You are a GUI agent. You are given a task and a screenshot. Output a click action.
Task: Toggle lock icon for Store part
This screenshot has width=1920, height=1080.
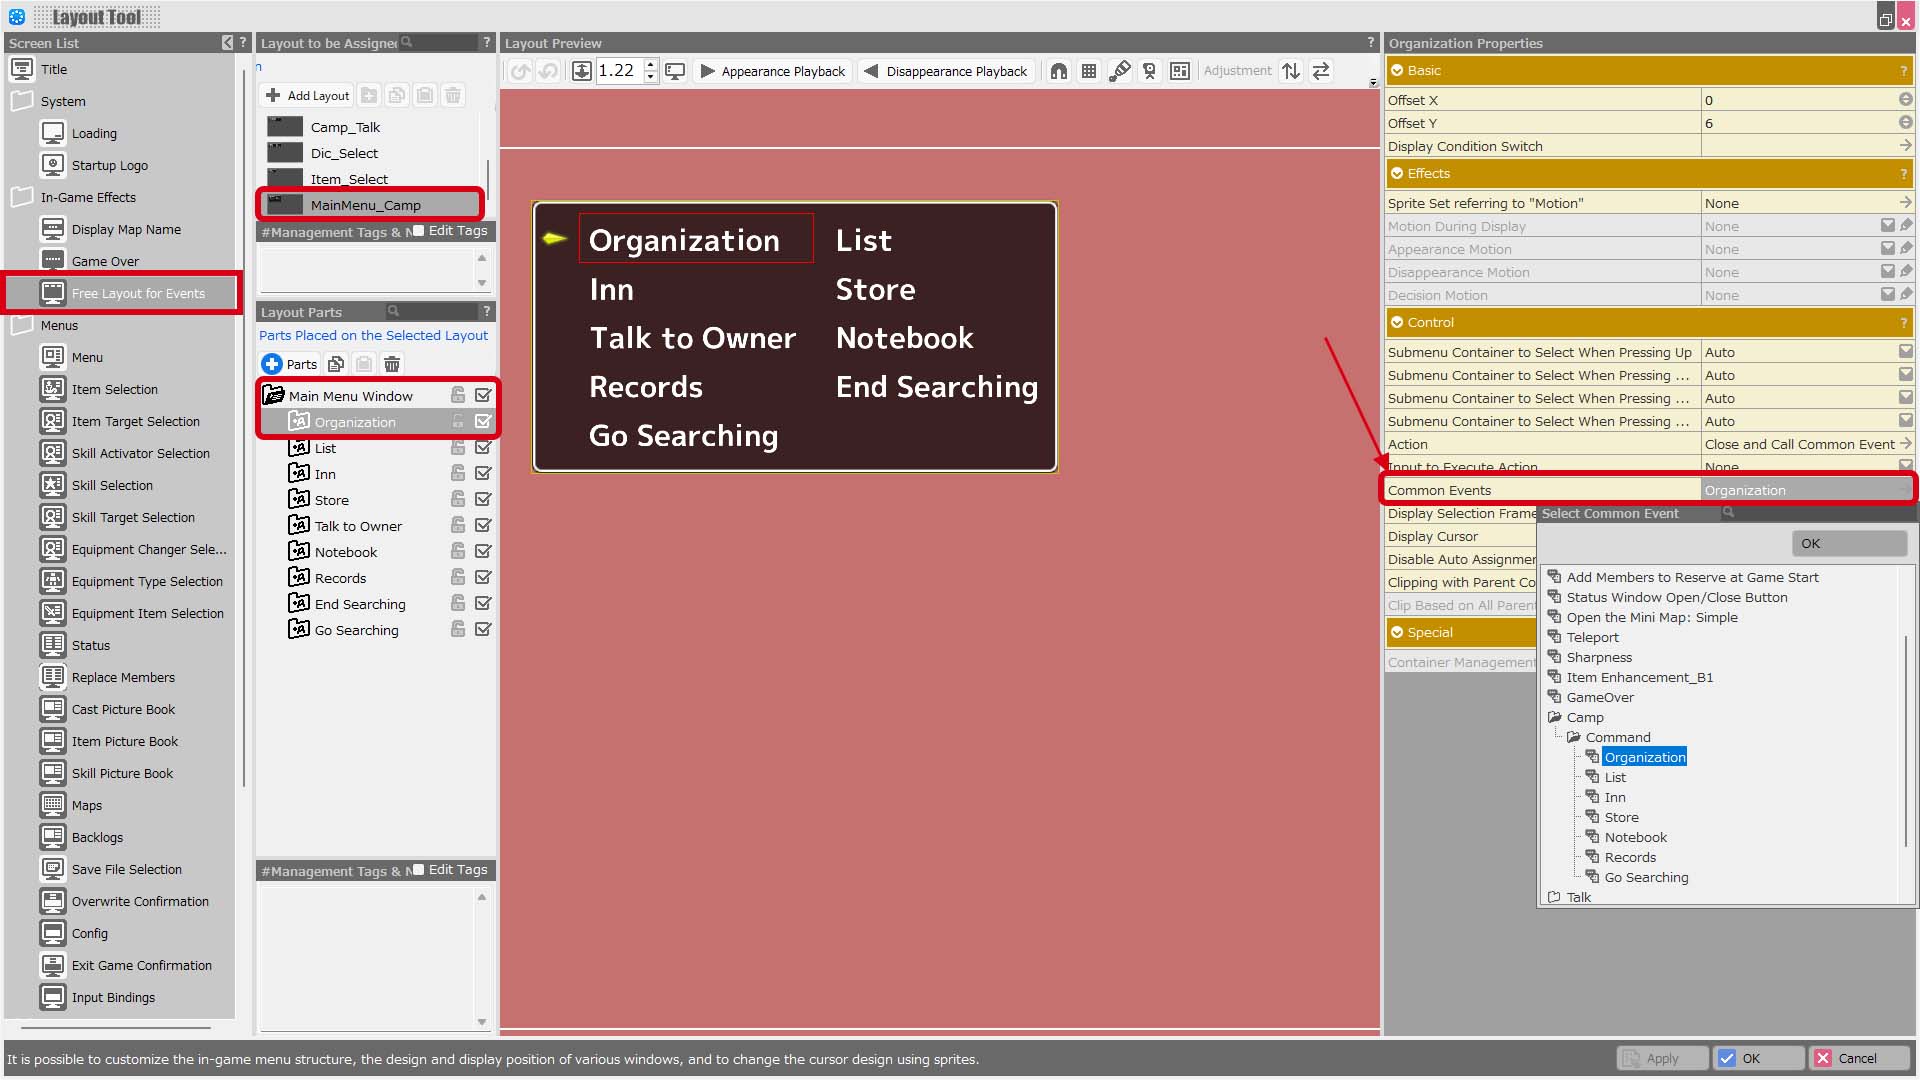(x=458, y=500)
